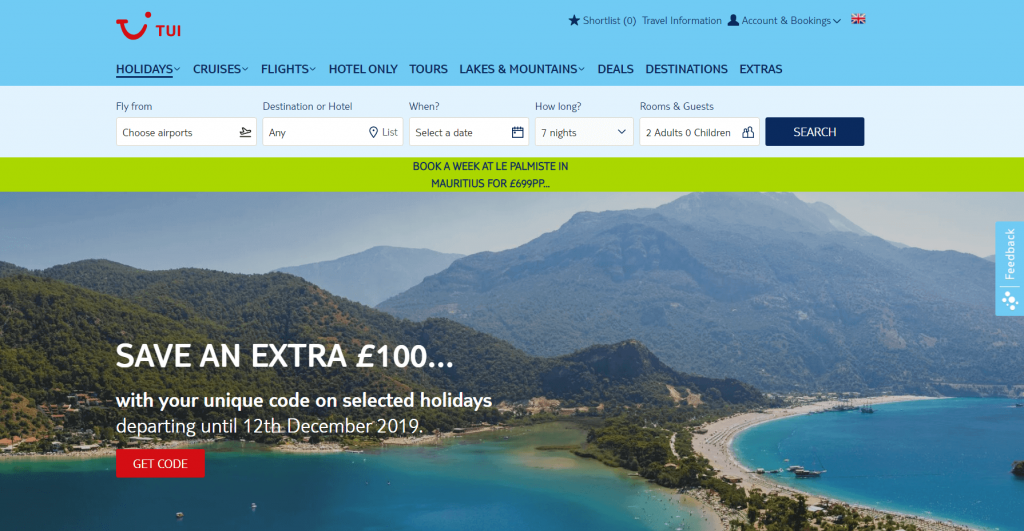Screen dimensions: 1024x531
Task: Click the guests icon in Rooms & Guests
Action: 748,132
